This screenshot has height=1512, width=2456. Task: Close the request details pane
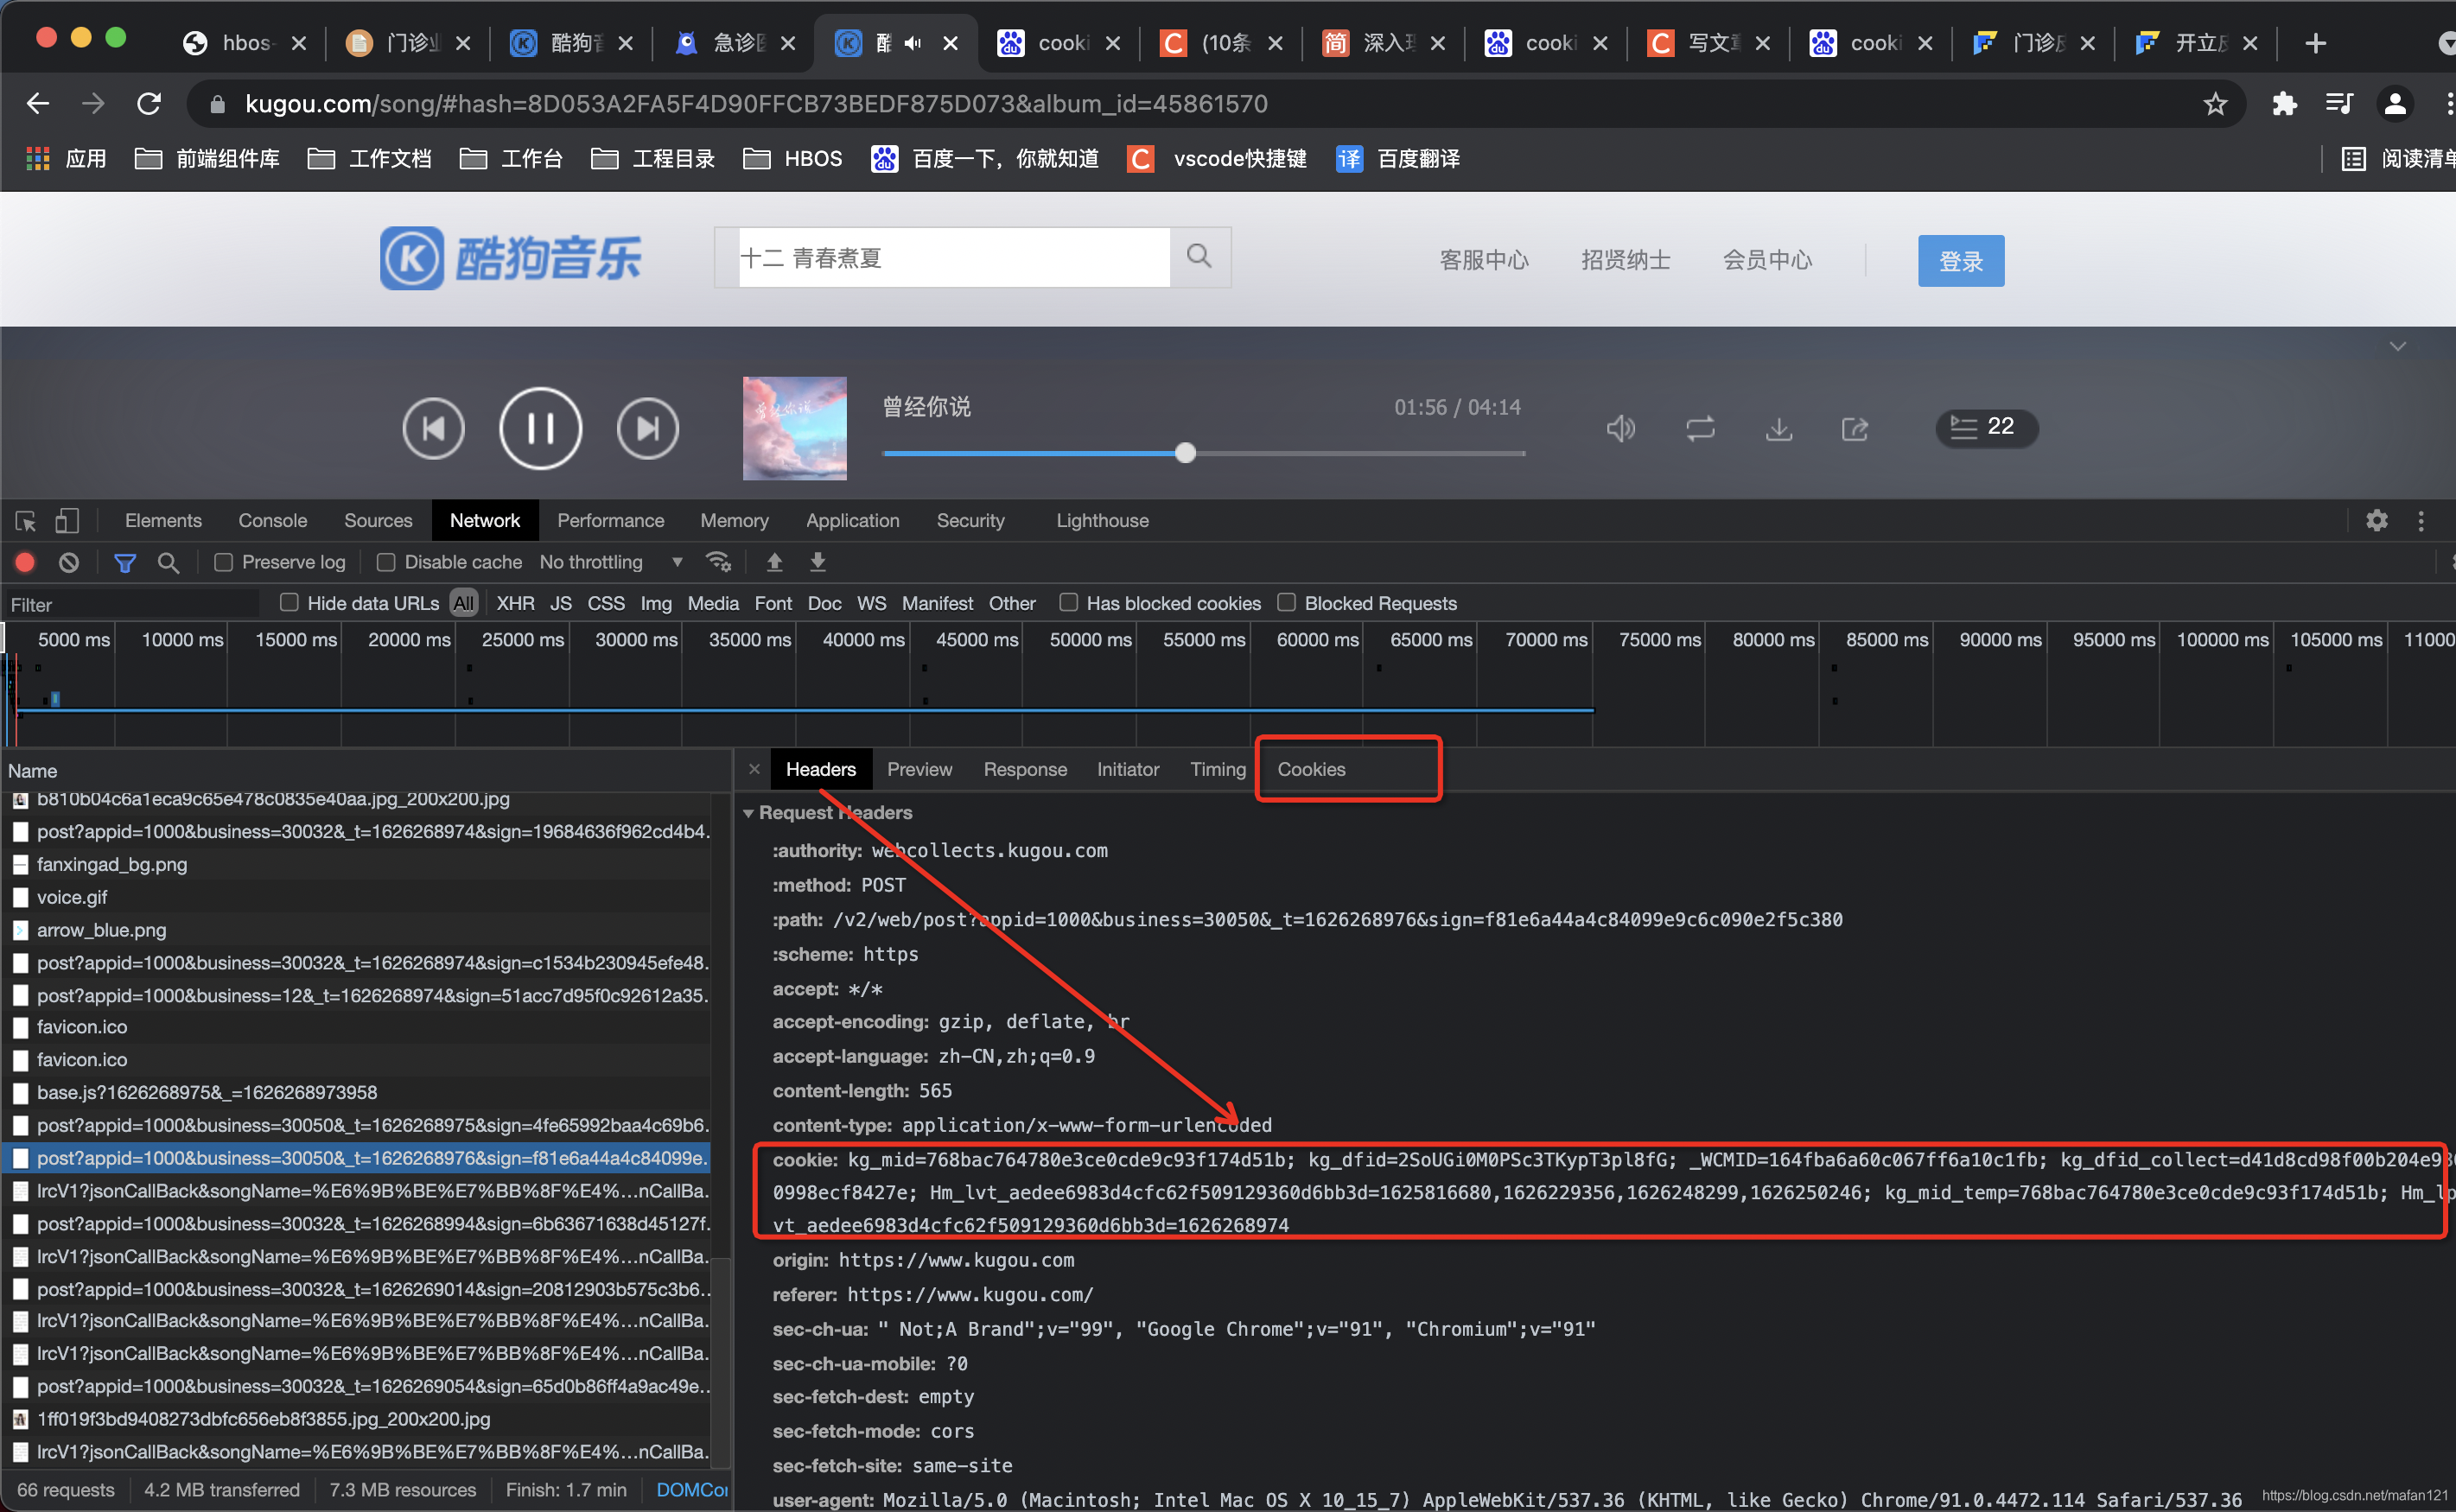click(x=754, y=769)
